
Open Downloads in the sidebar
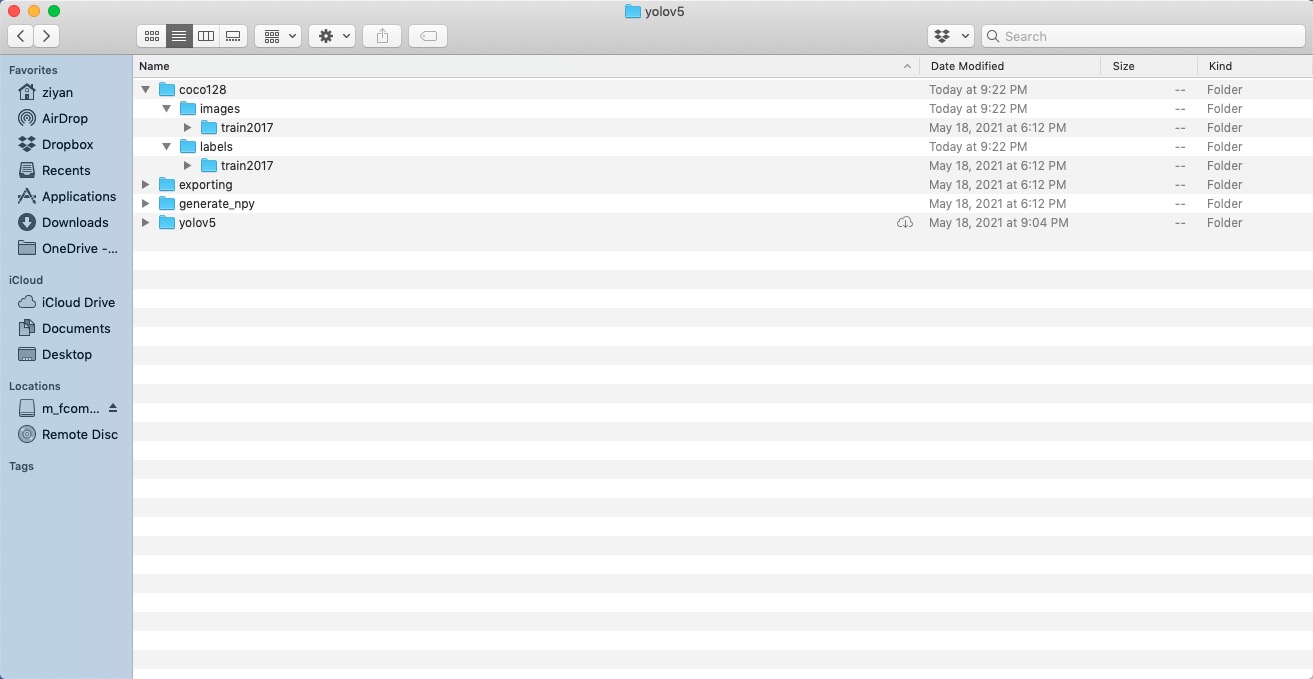[75, 223]
